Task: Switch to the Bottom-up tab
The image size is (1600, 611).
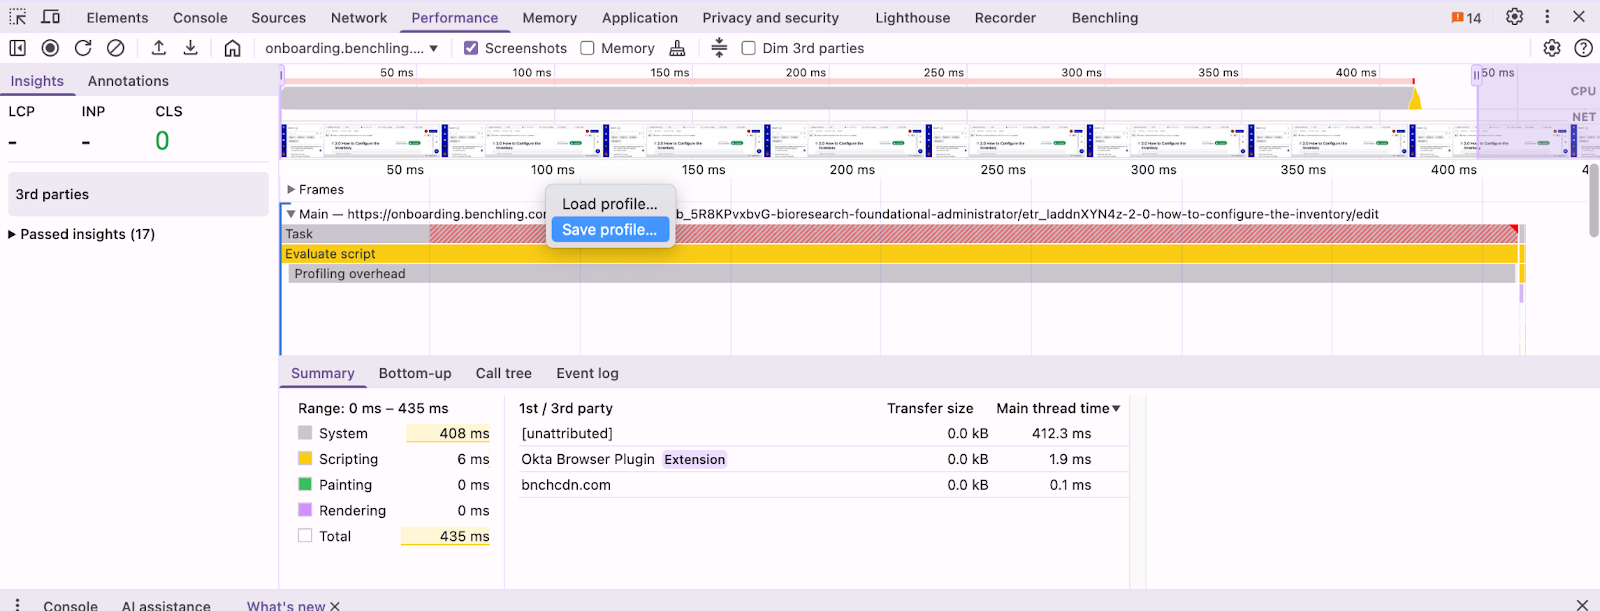Action: (x=415, y=373)
